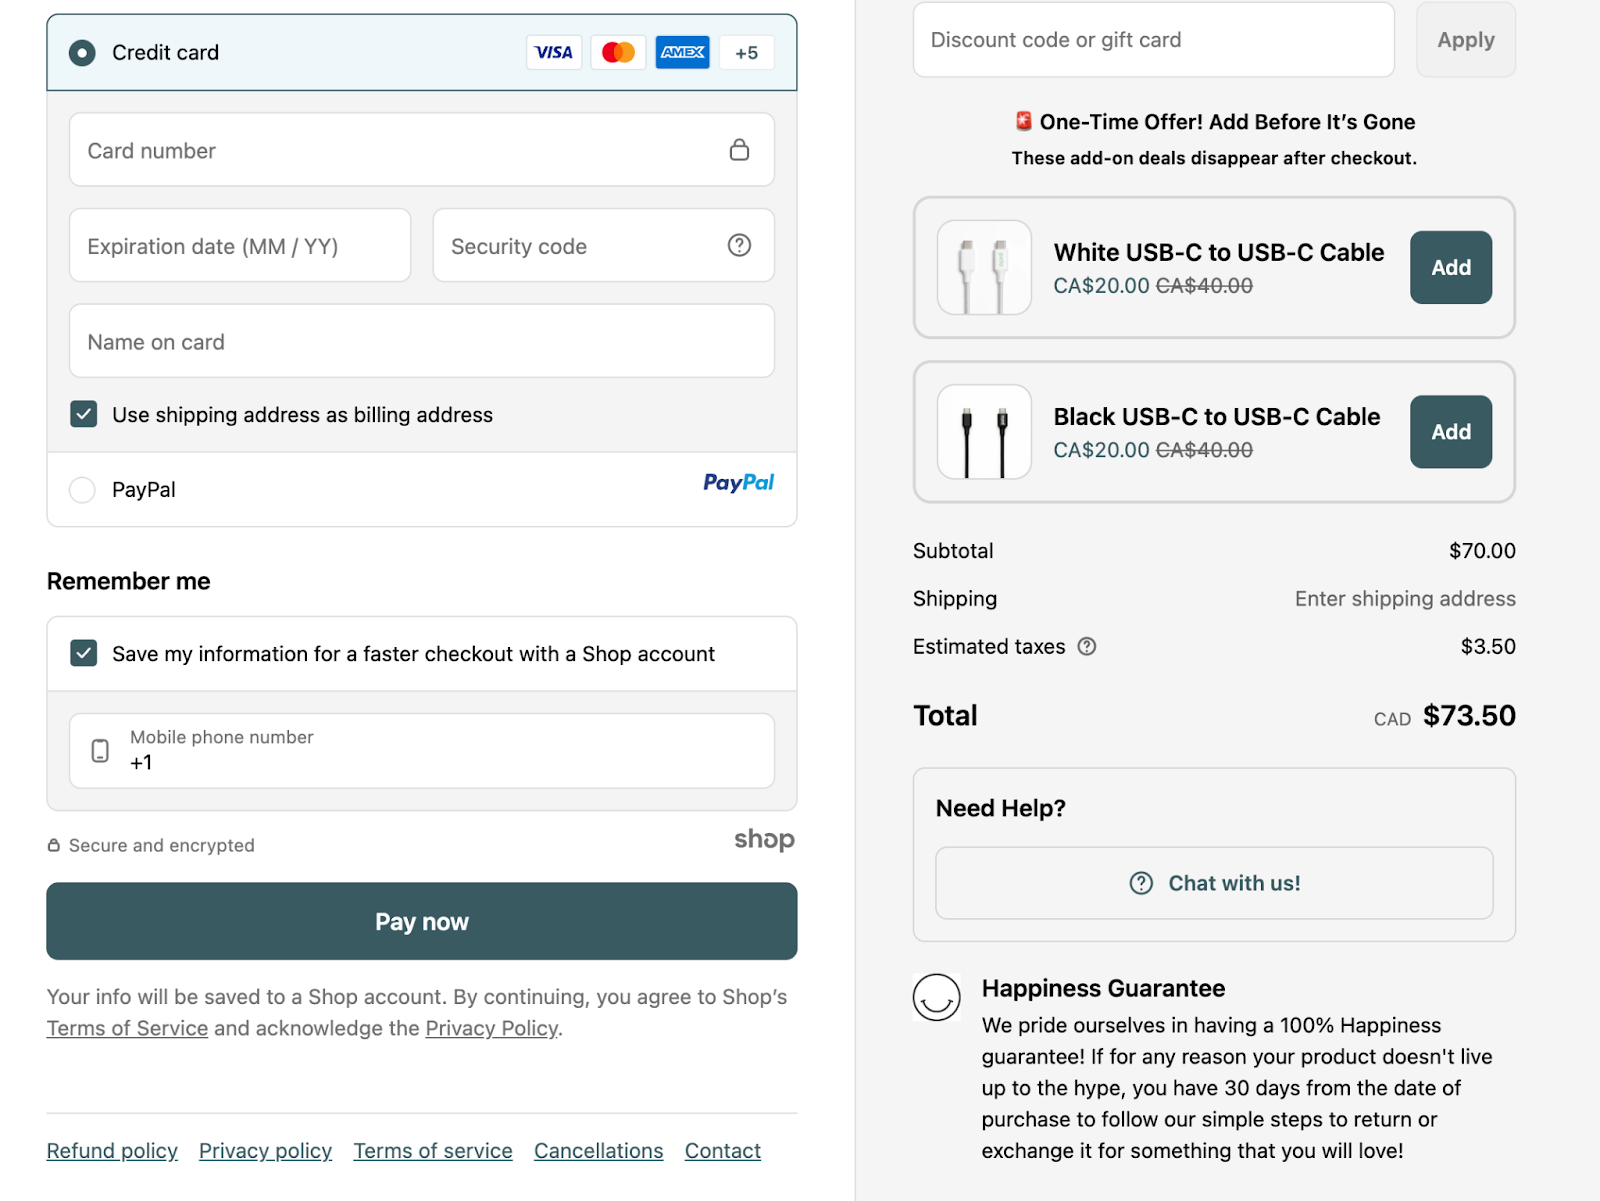The width and height of the screenshot is (1600, 1201).
Task: Click the lock icon in card number field
Action: tap(740, 149)
